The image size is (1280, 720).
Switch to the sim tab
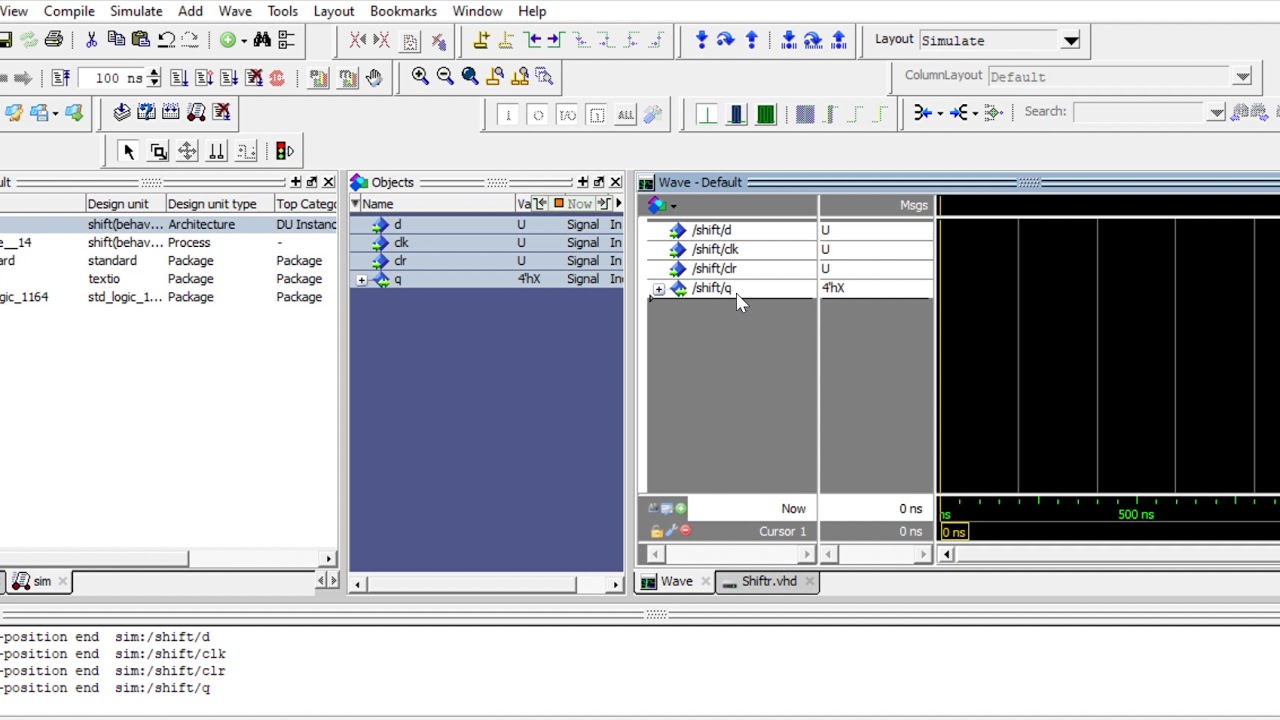pyautogui.click(x=42, y=581)
